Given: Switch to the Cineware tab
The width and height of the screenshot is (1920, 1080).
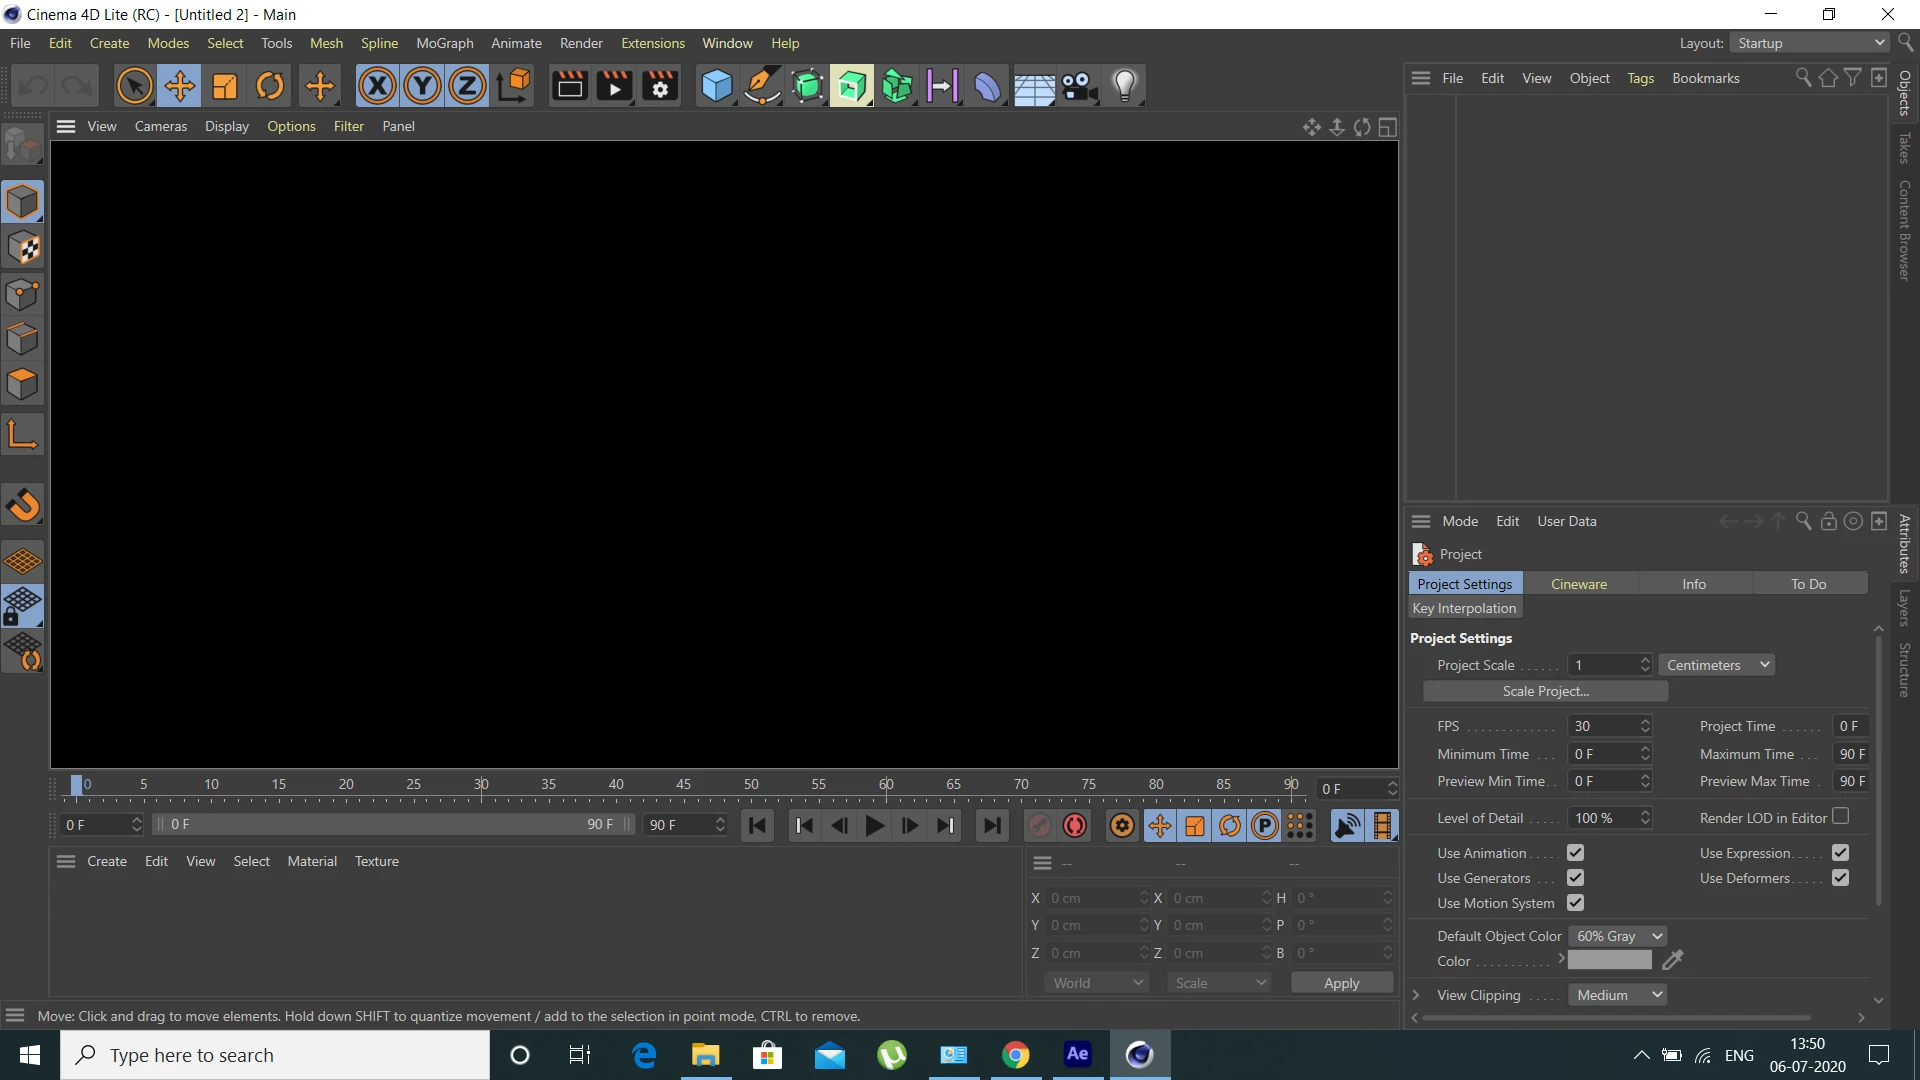Looking at the screenshot, I should point(1579,584).
